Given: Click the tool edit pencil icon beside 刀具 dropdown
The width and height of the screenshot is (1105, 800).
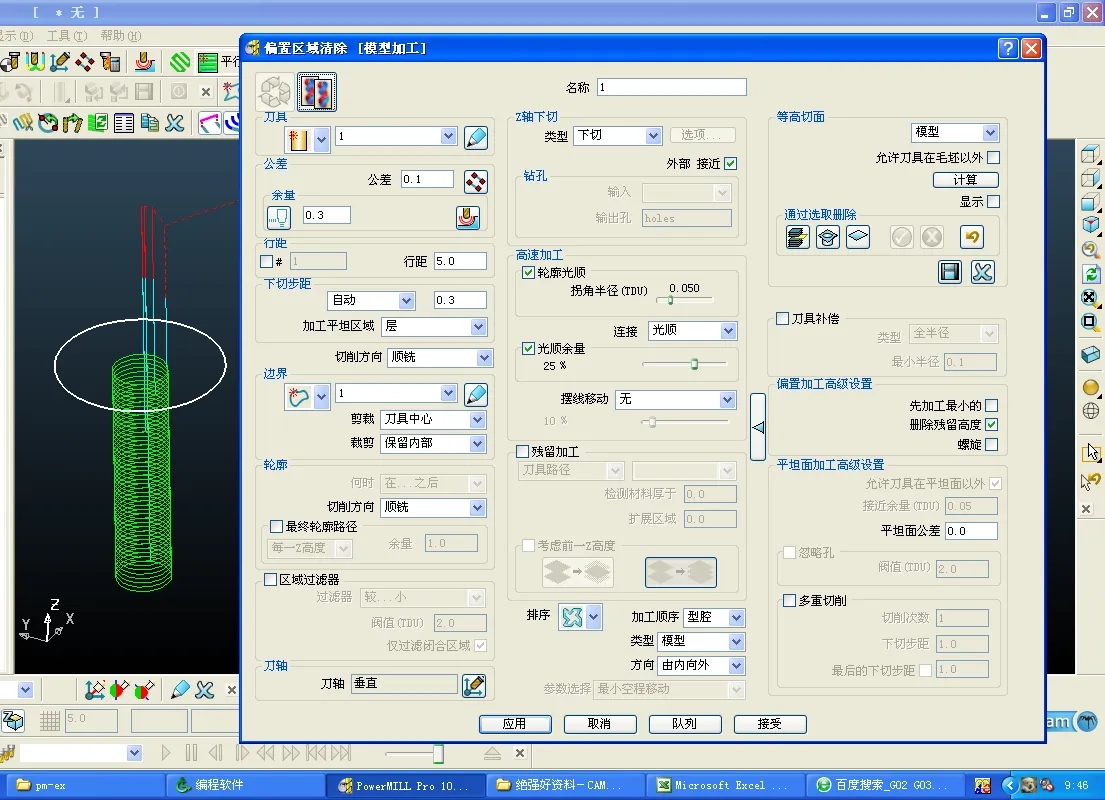Looking at the screenshot, I should (475, 137).
